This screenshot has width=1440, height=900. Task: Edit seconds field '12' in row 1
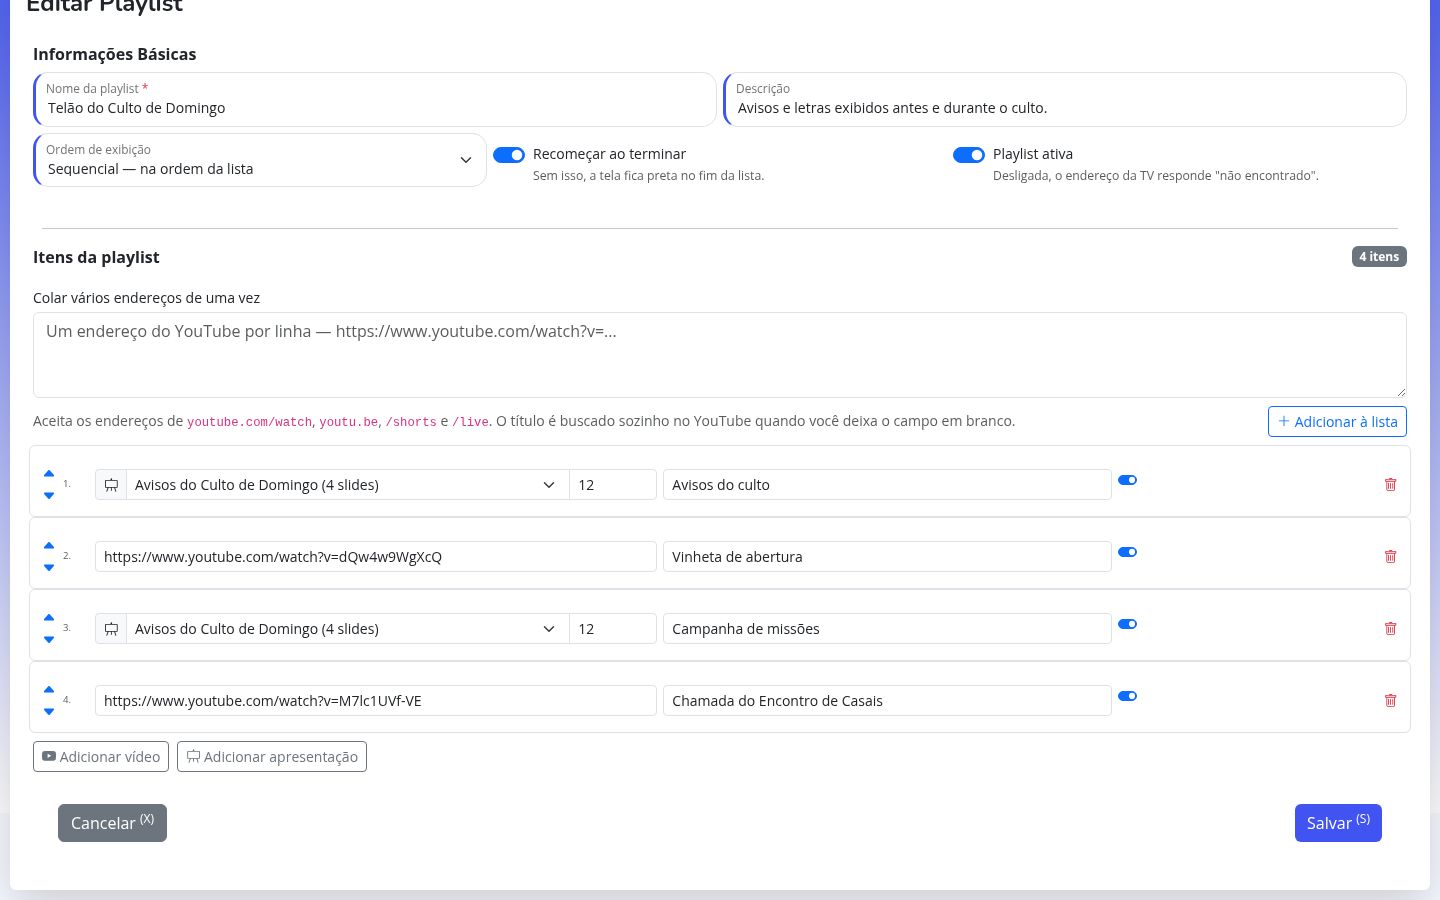pos(613,485)
